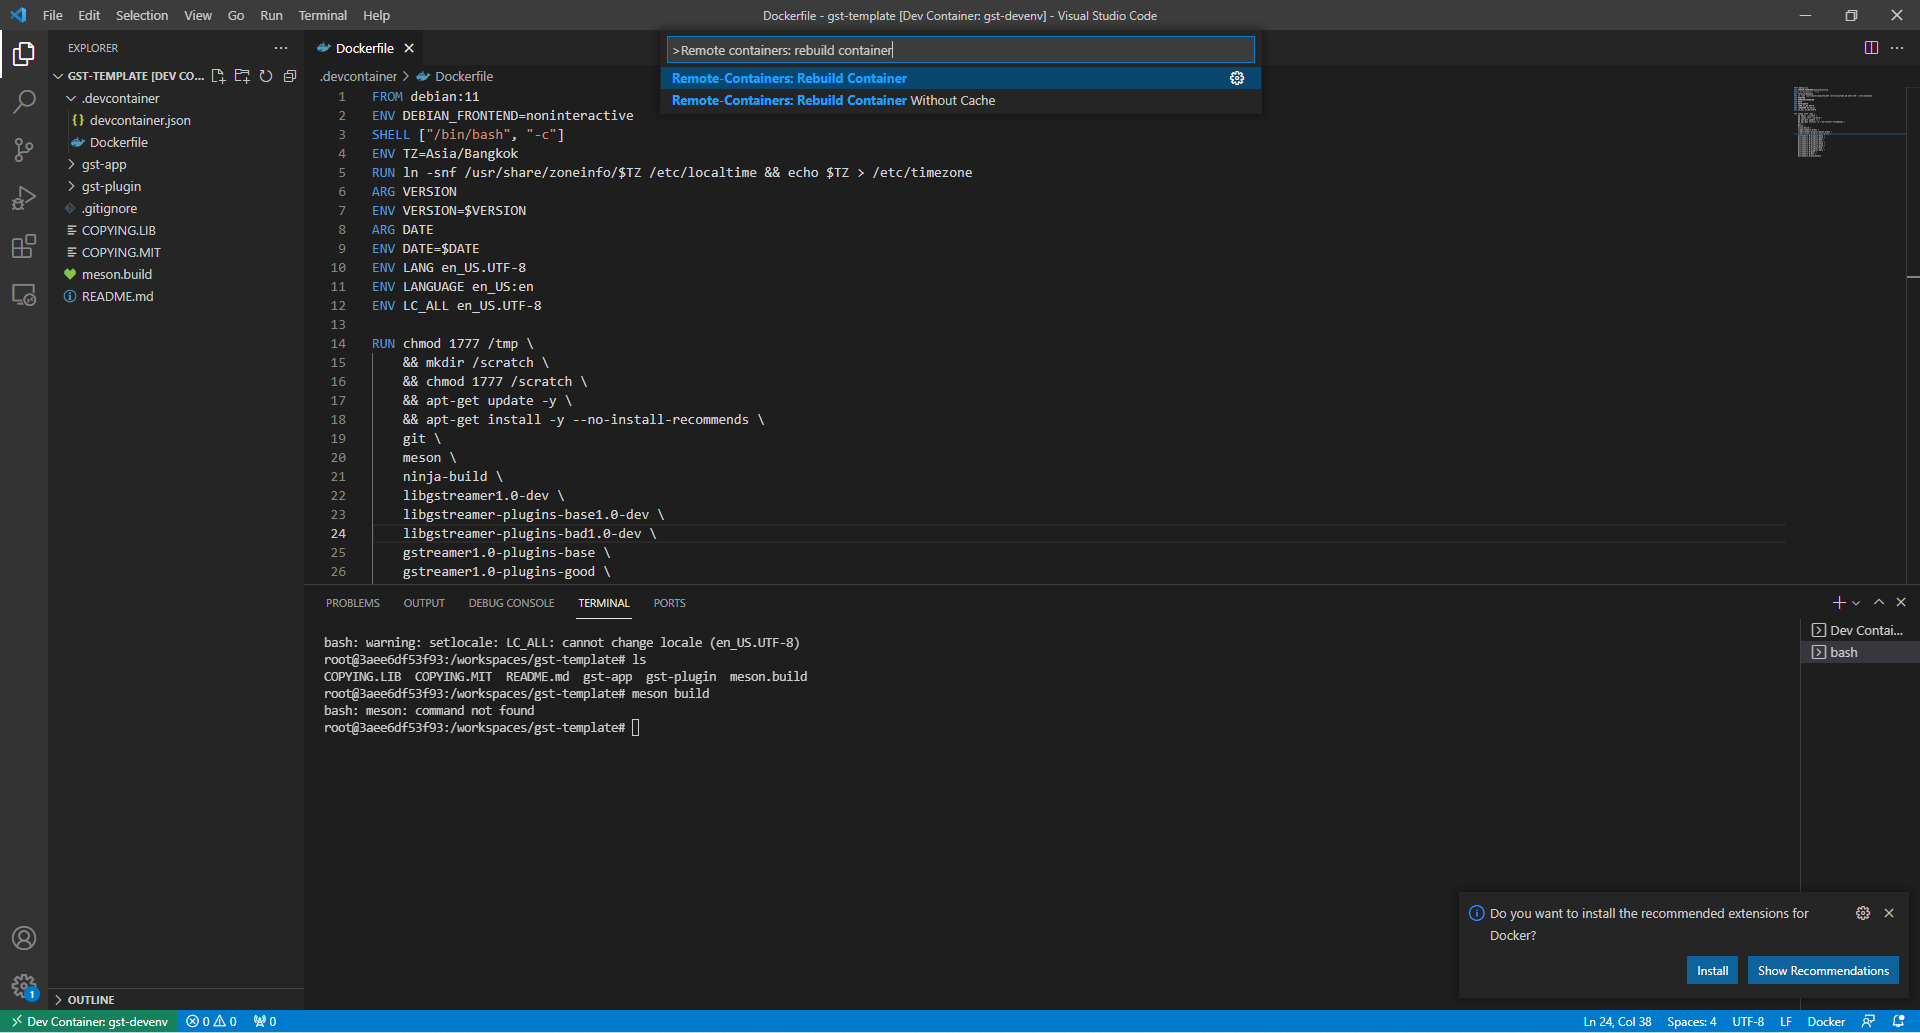Collapse all folders in Explorer
This screenshot has height=1033, width=1920.
point(290,76)
